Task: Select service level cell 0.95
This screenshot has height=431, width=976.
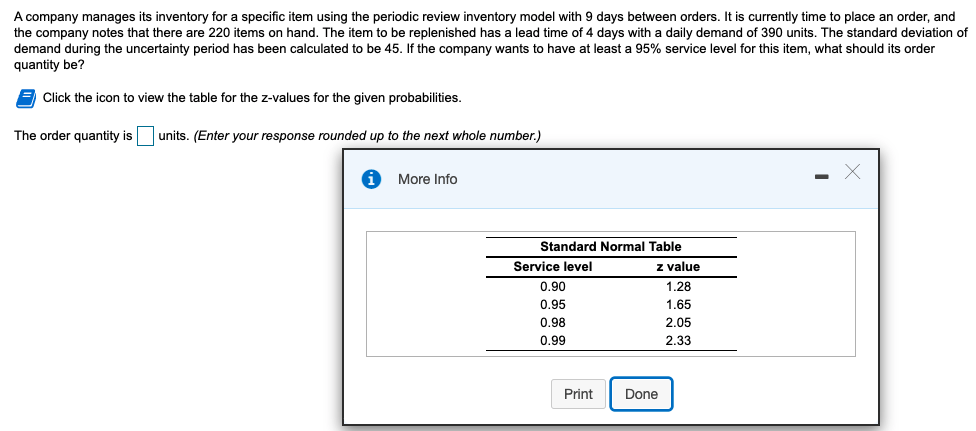Action: [553, 305]
